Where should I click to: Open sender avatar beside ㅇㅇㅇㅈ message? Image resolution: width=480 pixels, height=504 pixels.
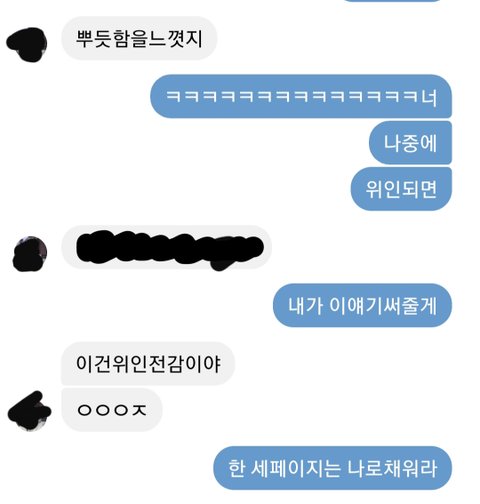coord(29,411)
